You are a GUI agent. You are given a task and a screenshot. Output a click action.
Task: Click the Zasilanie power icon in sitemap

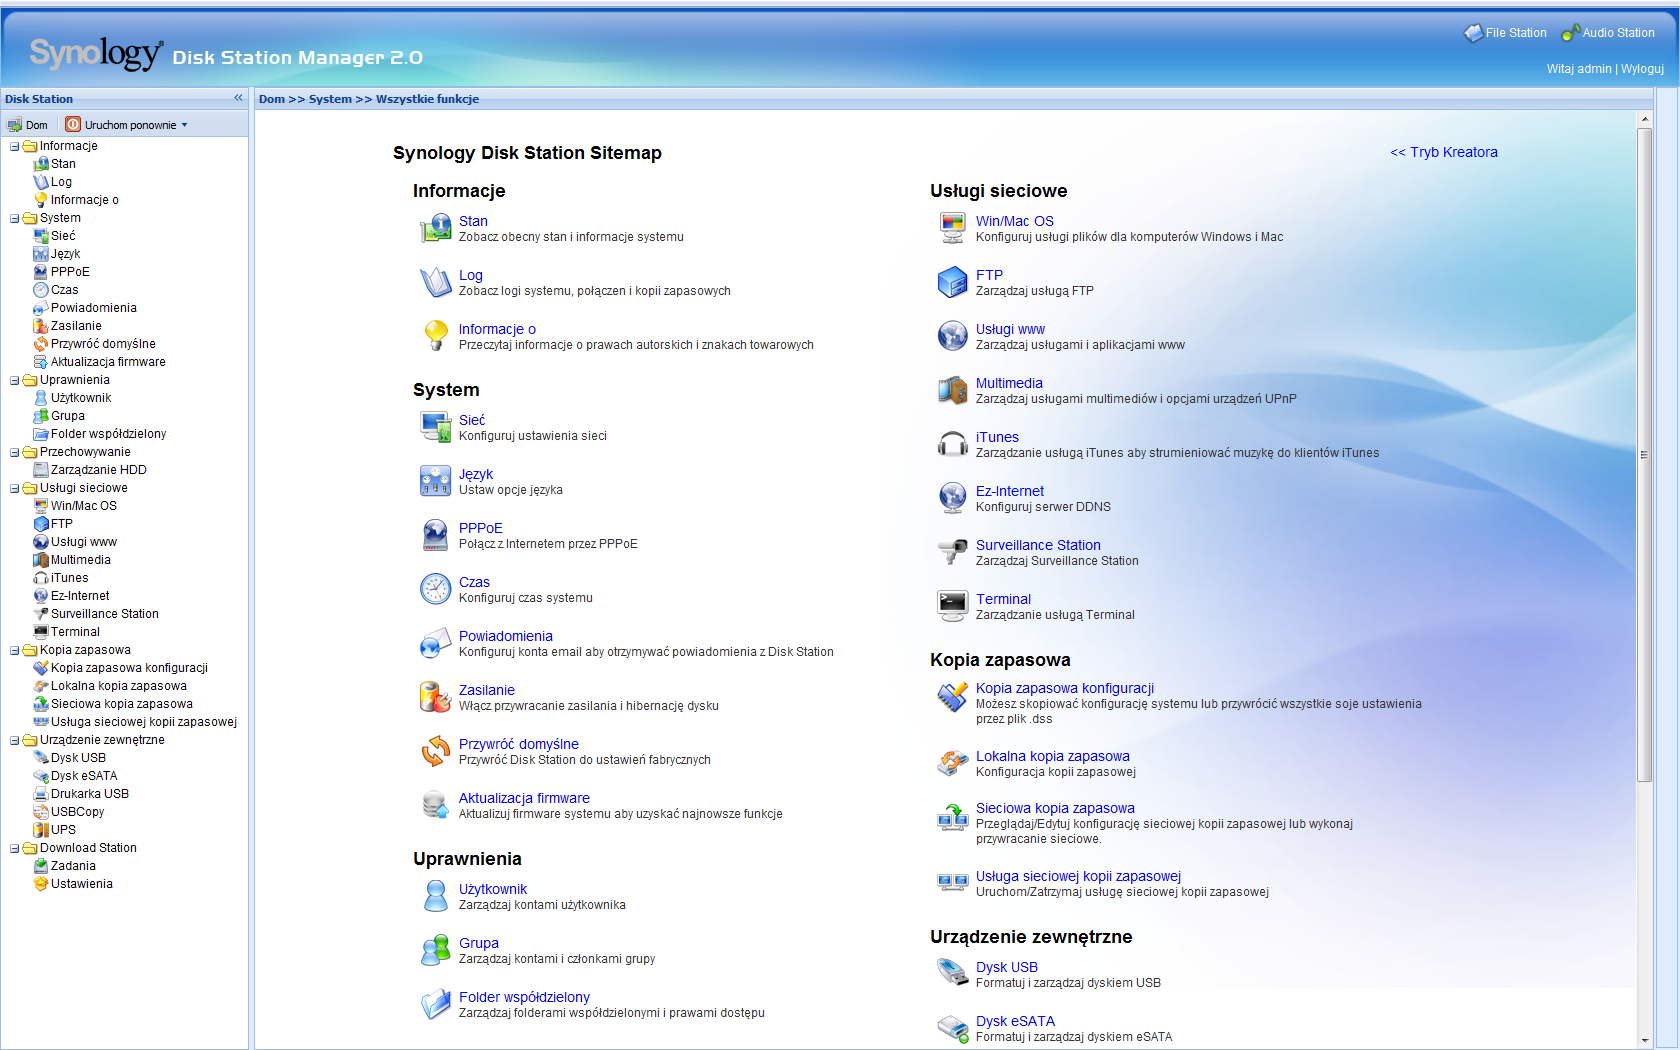[435, 697]
